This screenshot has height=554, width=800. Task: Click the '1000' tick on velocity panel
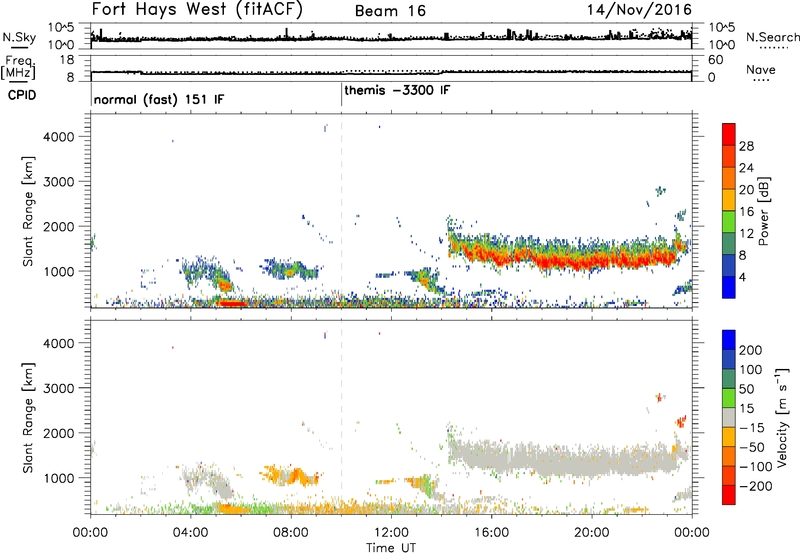tap(58, 478)
